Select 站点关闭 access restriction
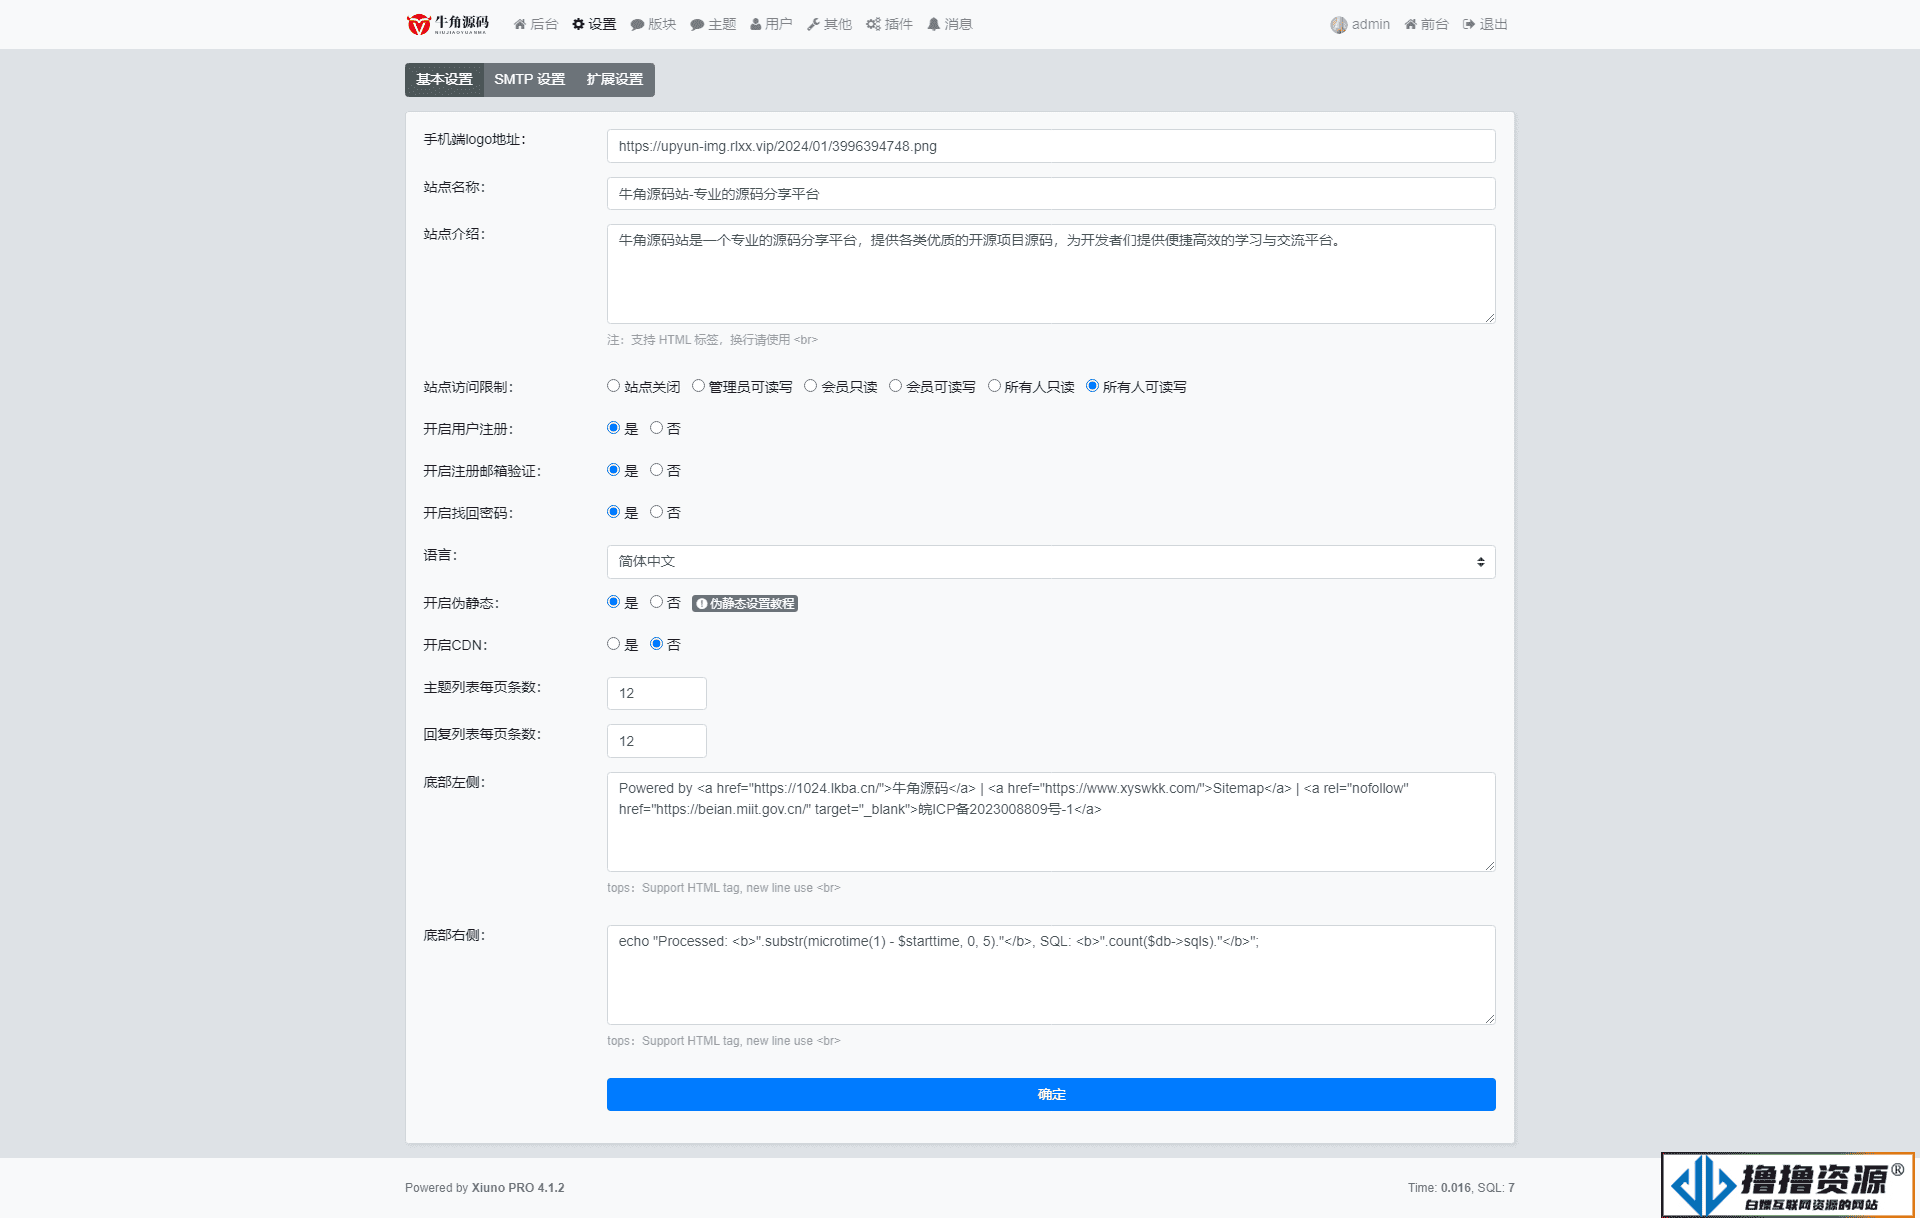Screen dimensions: 1920x1218 [x=613, y=386]
